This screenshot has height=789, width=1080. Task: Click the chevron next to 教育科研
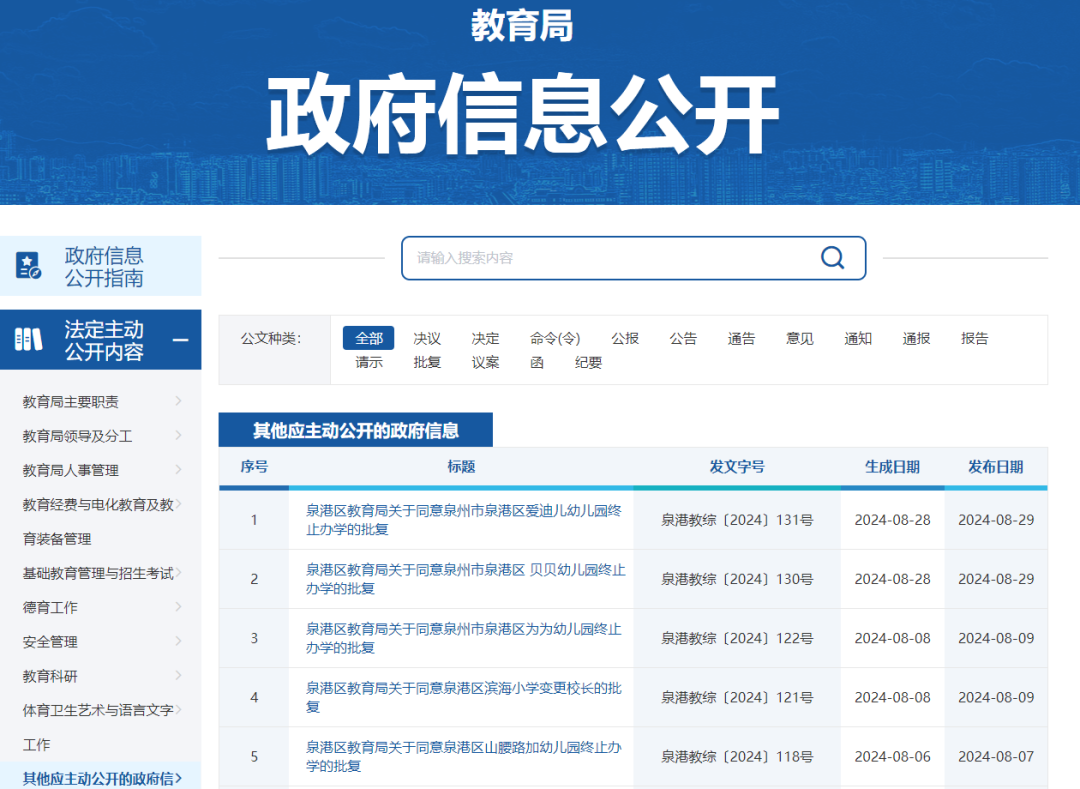pos(178,675)
